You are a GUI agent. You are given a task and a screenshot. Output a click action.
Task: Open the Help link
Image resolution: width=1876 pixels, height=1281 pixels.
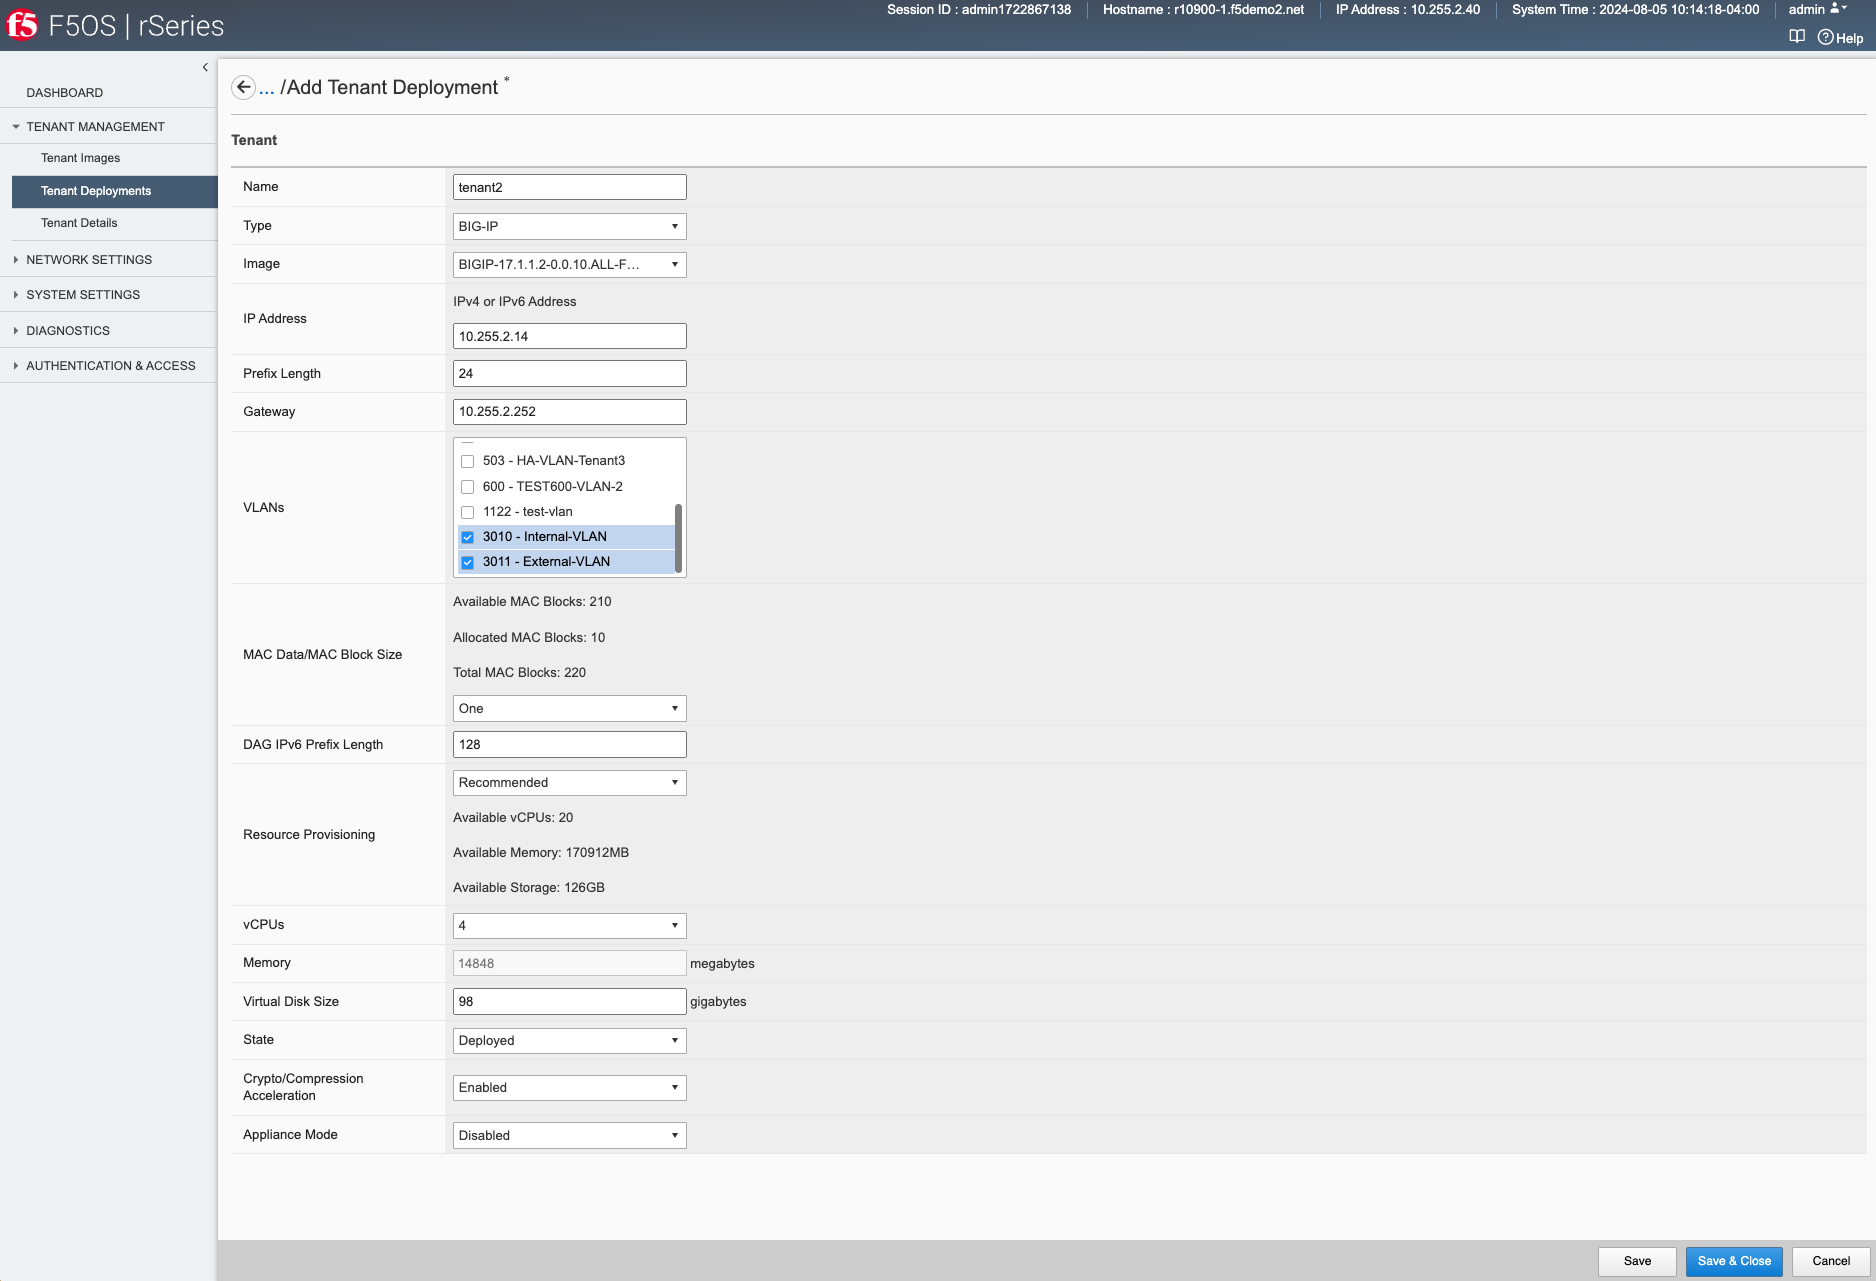pyautogui.click(x=1840, y=38)
